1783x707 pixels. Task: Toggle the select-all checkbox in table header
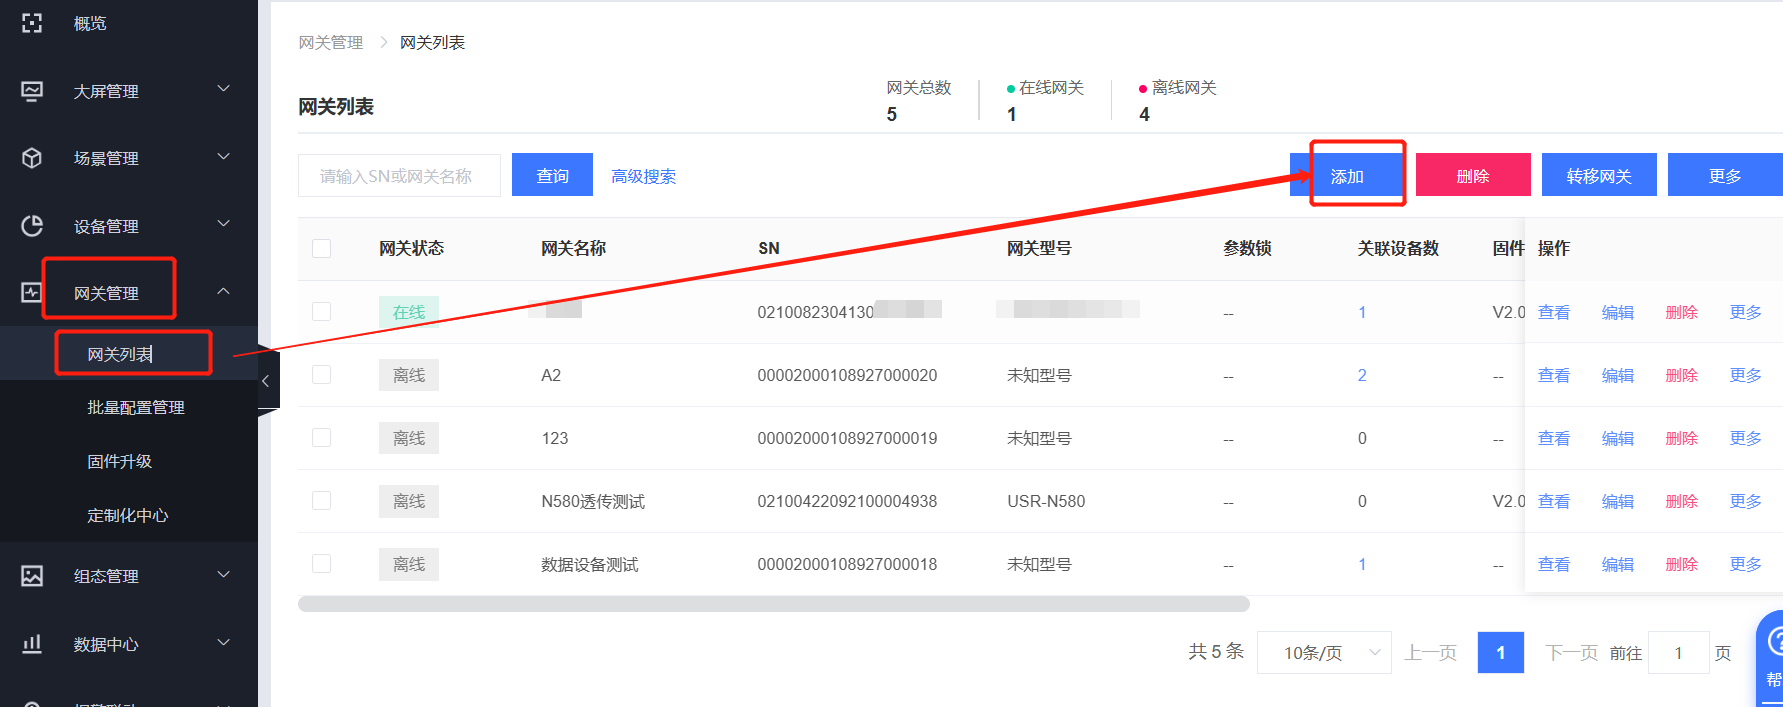tap(321, 248)
